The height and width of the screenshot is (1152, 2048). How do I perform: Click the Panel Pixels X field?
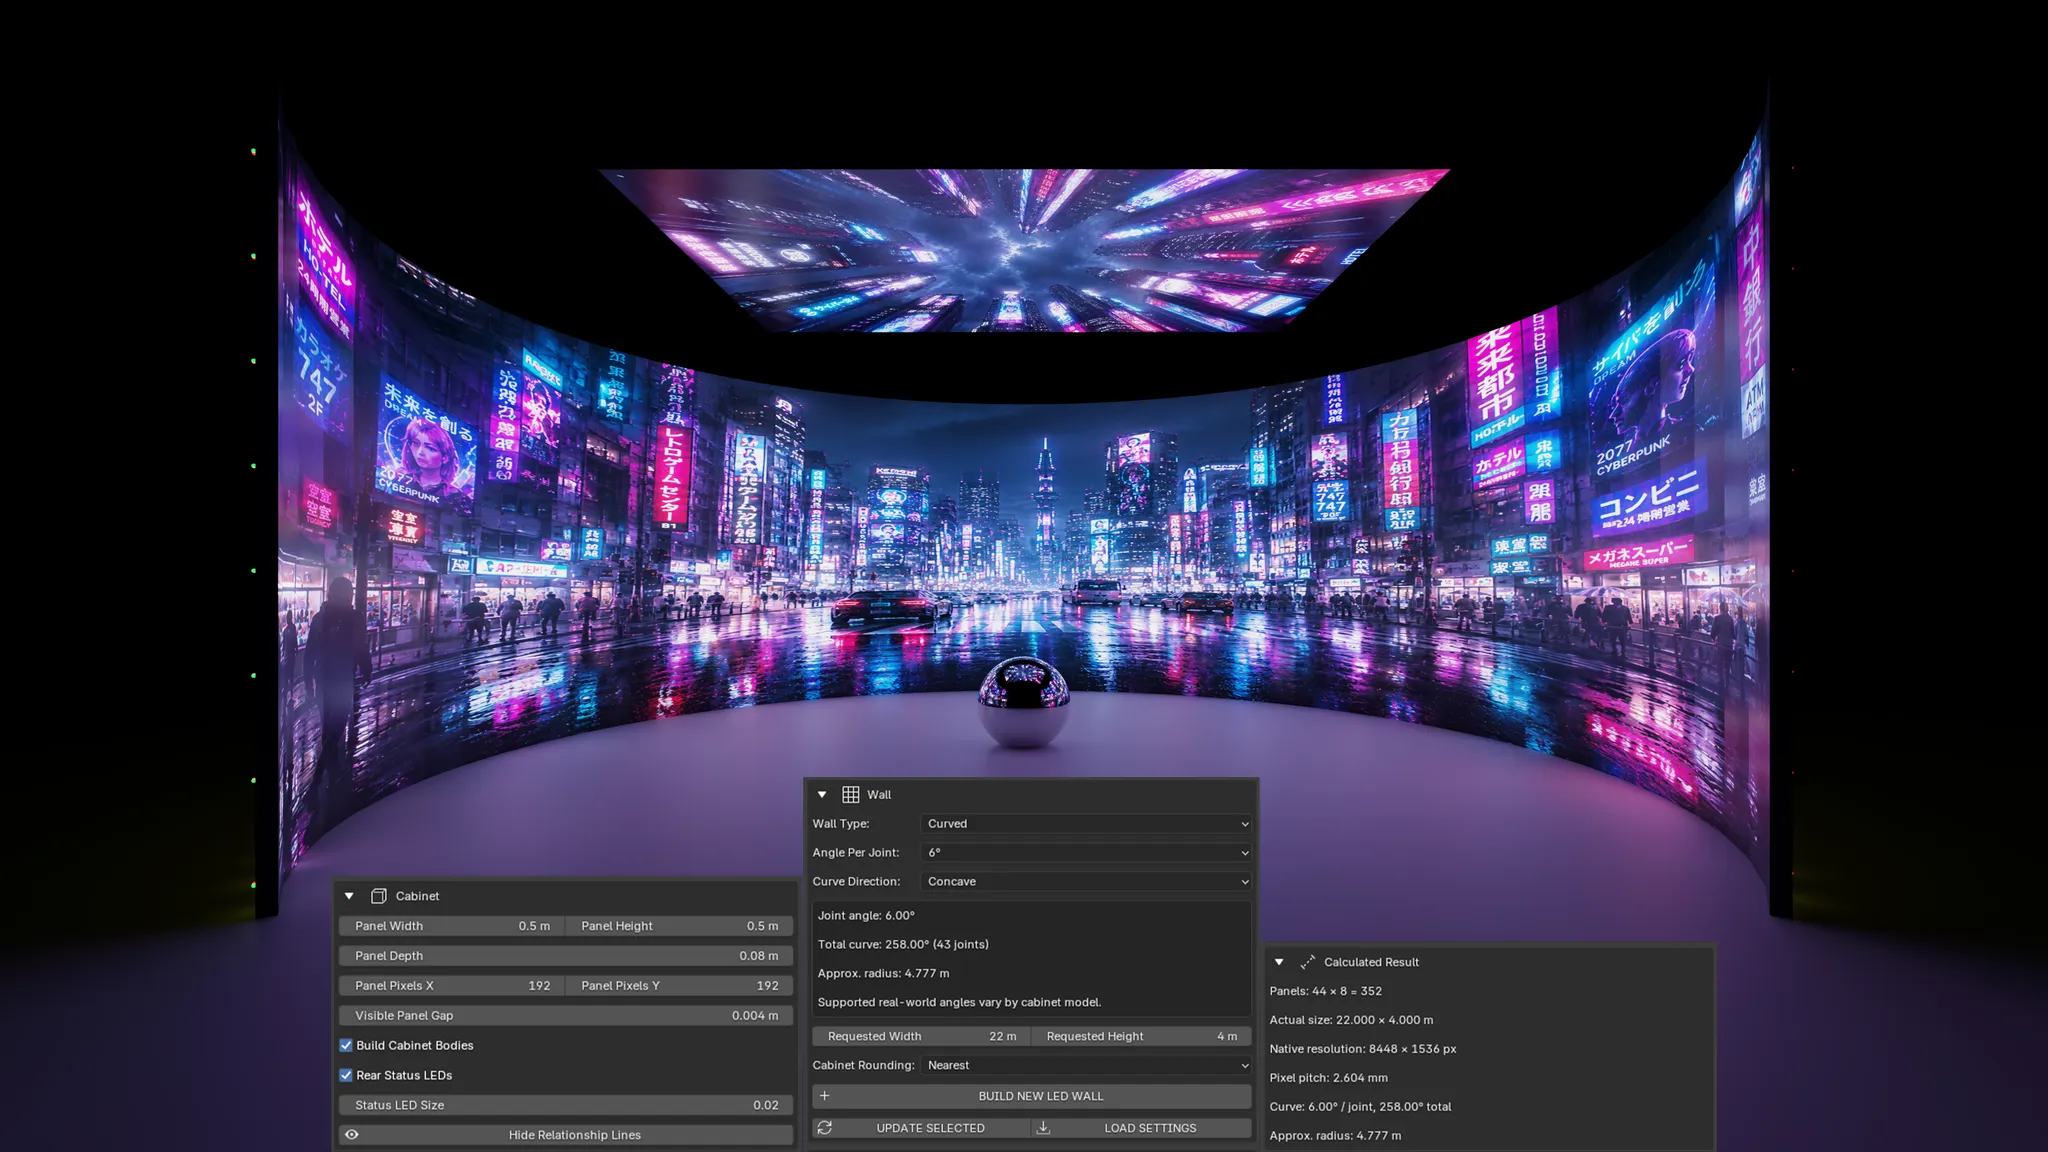coord(452,986)
